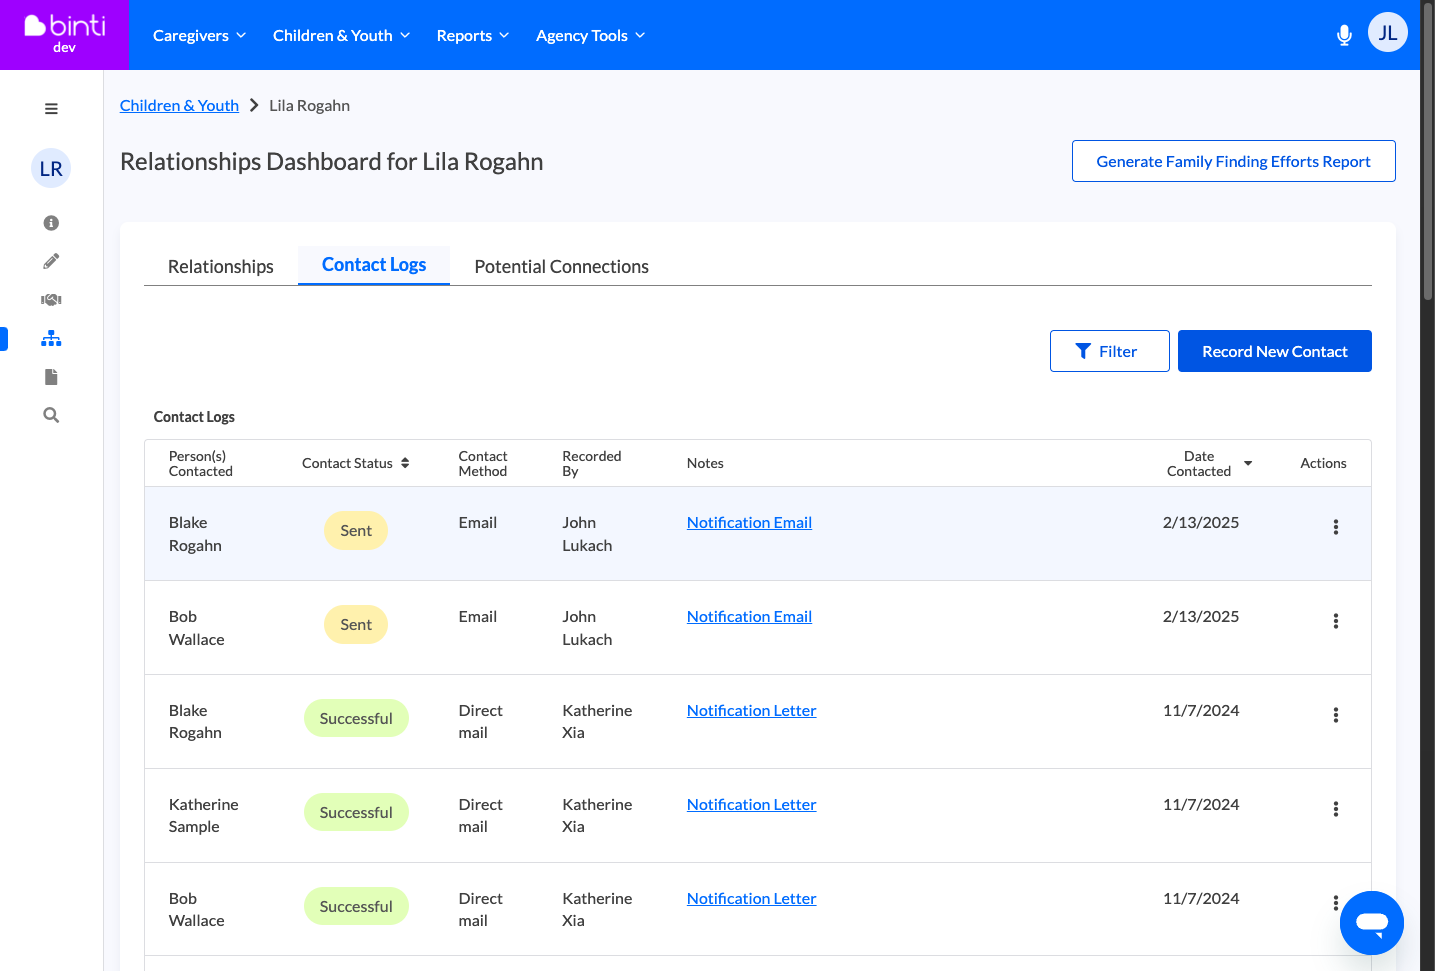Expand the Children & Youth nav menu

tap(341, 36)
